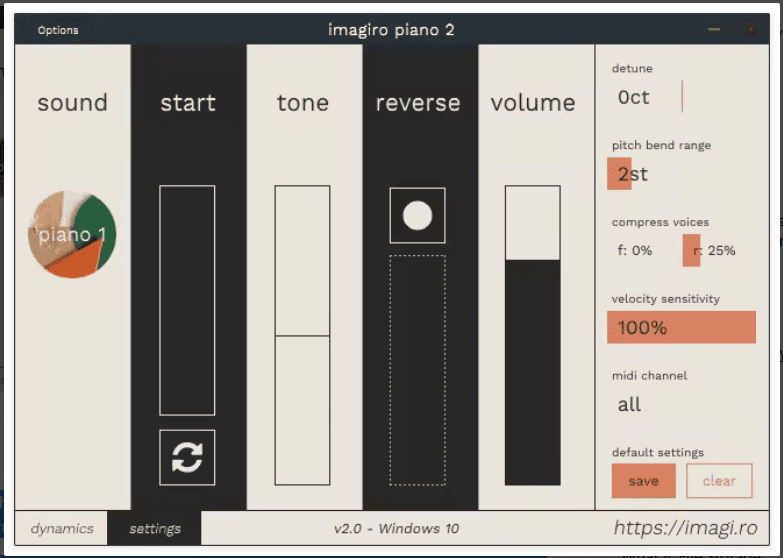Screen dimensions: 783x558
Task: Click the volume slider
Action: (x=532, y=335)
